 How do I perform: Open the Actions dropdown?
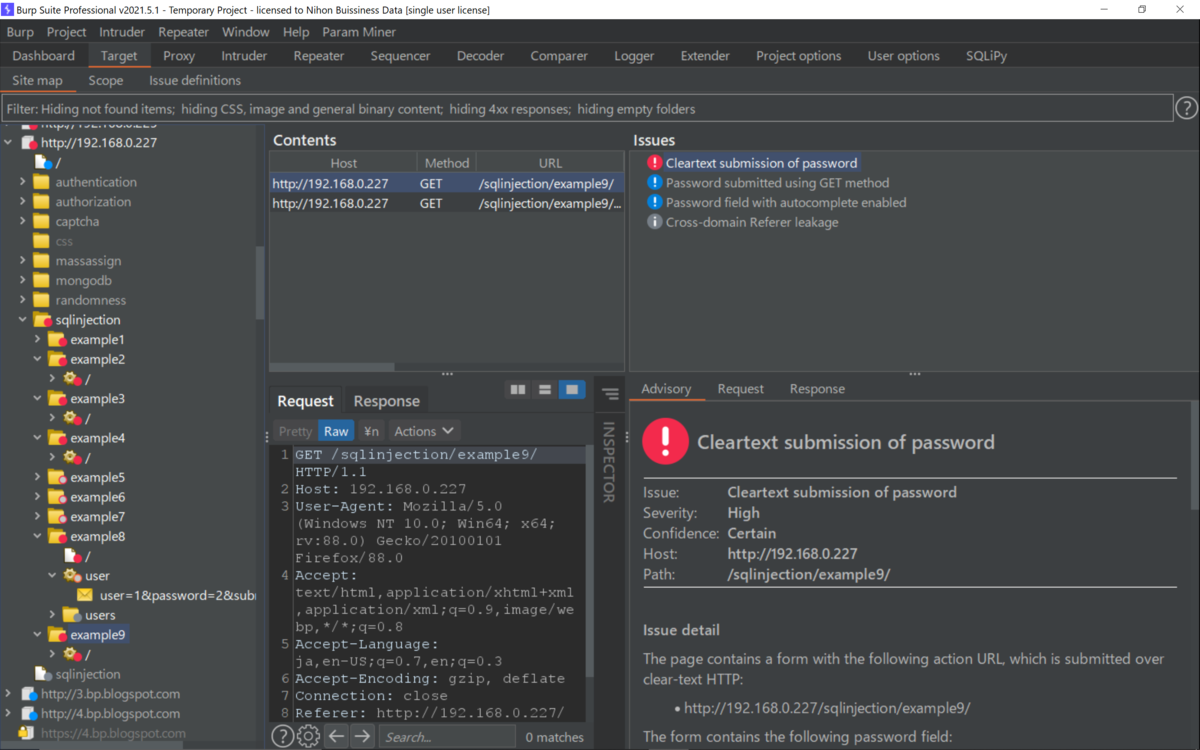coord(424,431)
